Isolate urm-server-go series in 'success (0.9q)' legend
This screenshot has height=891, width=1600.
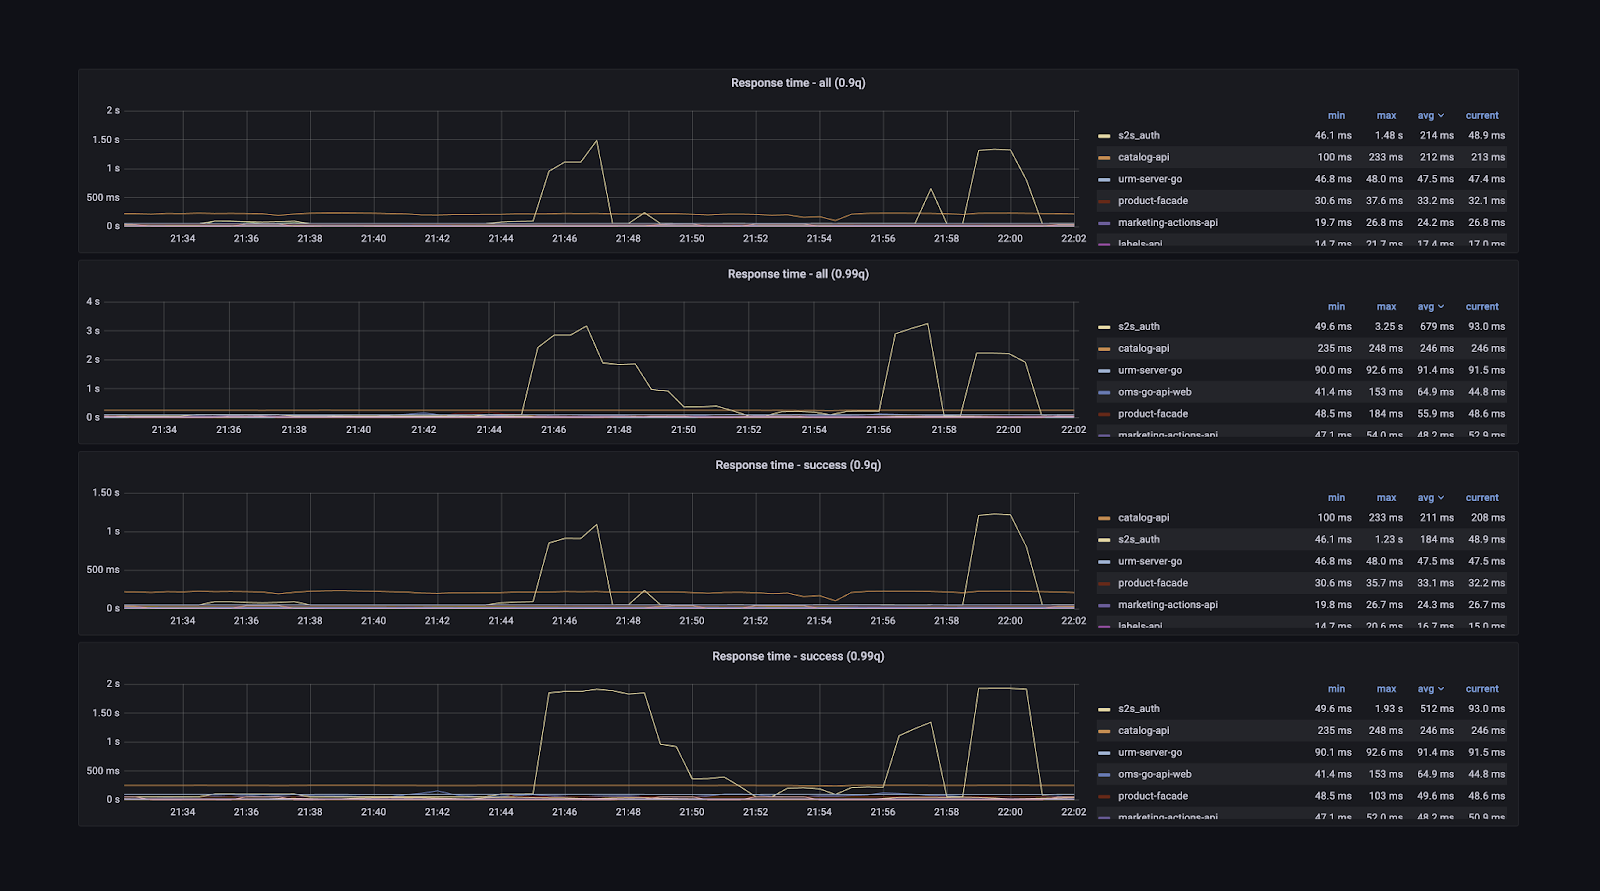pos(1150,561)
